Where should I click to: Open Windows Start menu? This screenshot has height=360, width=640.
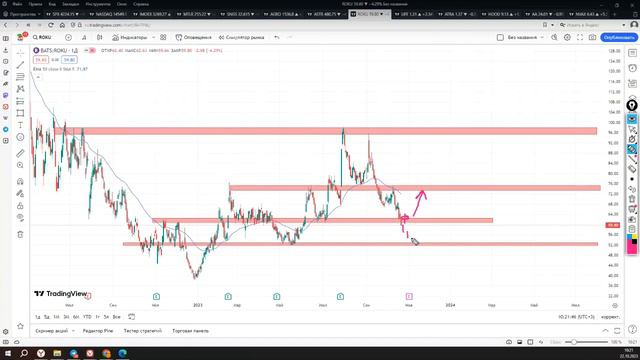(8, 353)
